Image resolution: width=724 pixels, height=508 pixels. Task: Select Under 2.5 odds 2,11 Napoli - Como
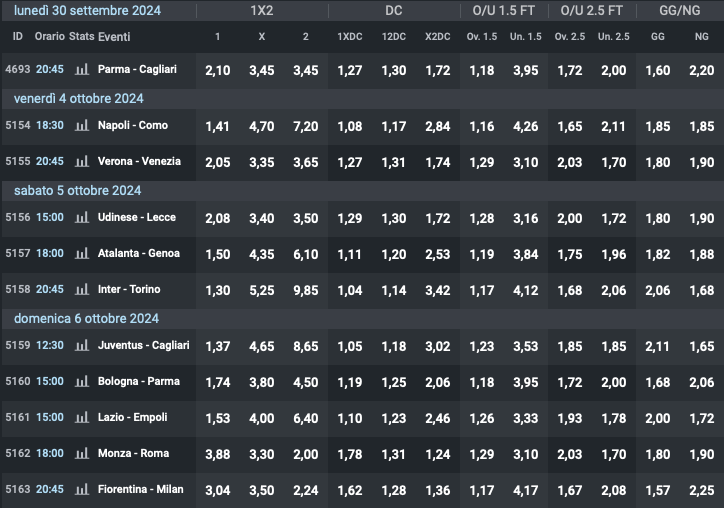614,127
